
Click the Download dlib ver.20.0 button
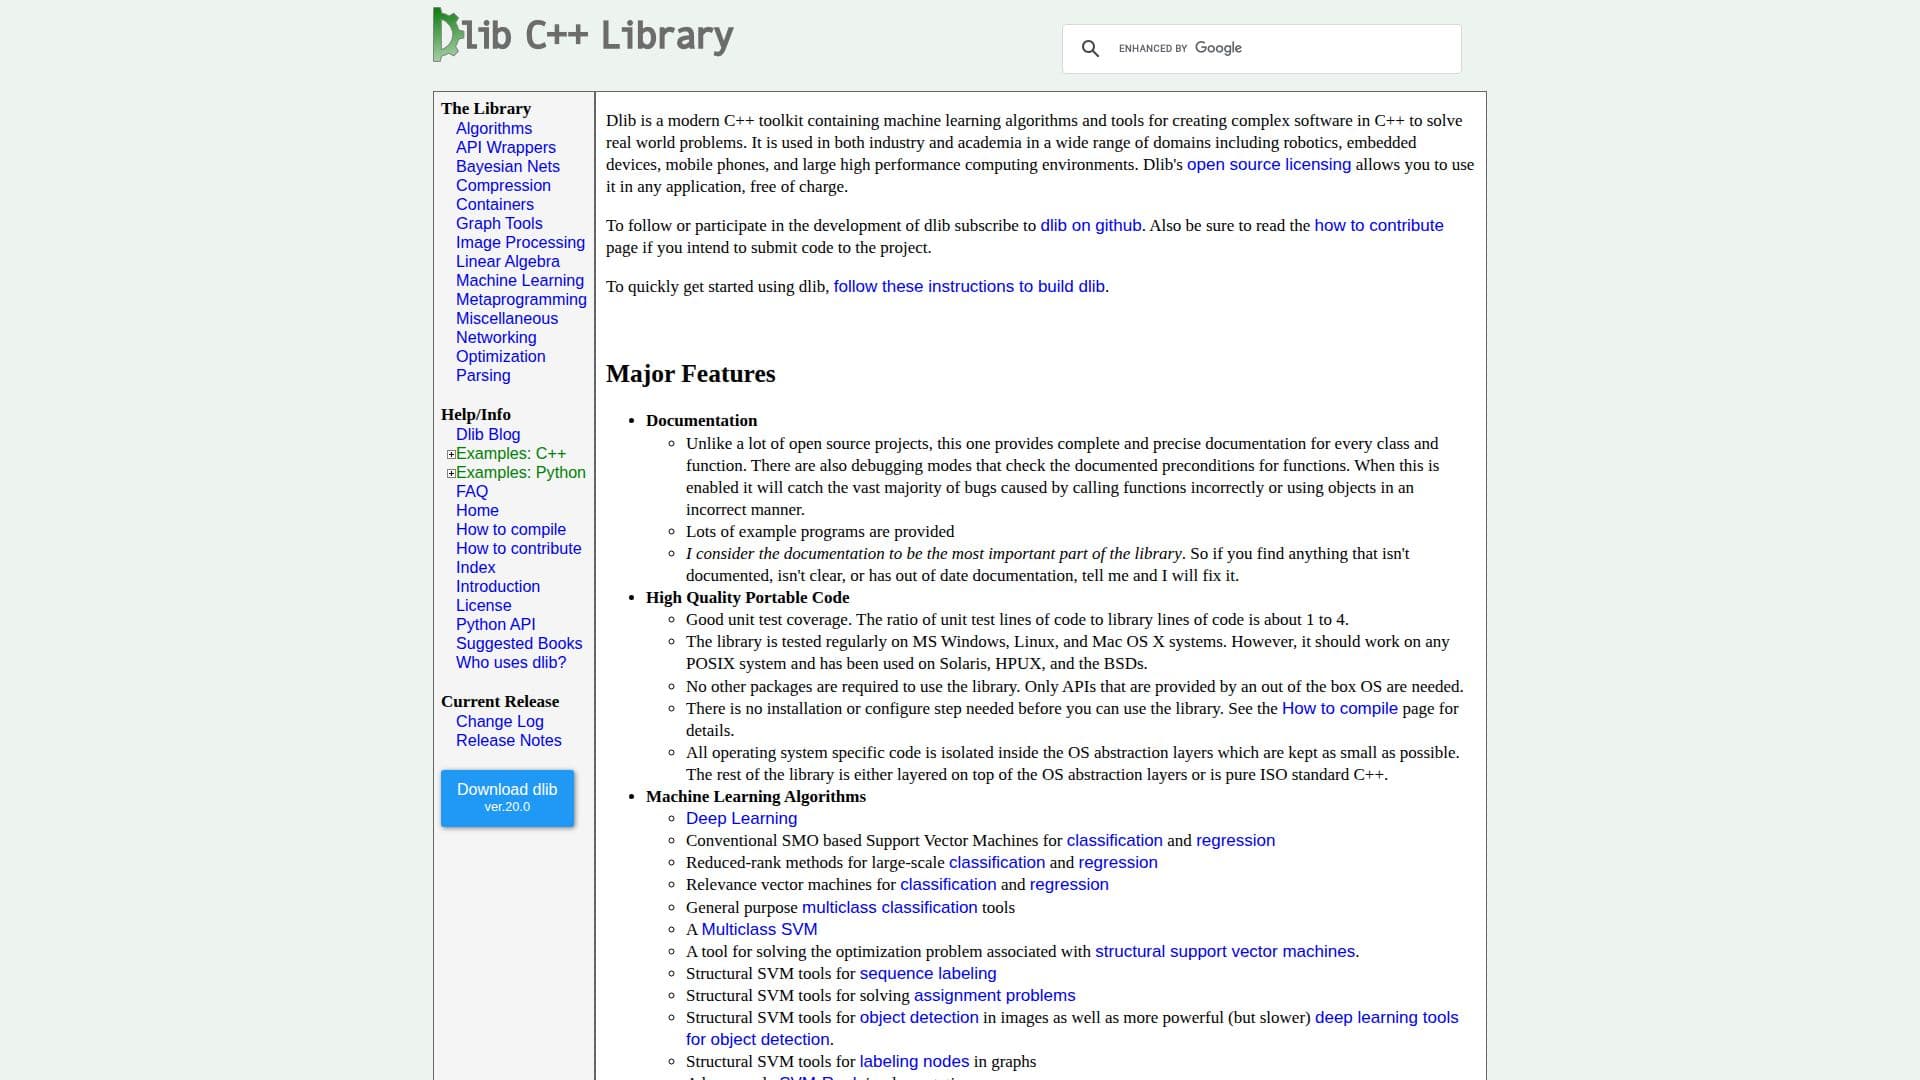(x=507, y=797)
